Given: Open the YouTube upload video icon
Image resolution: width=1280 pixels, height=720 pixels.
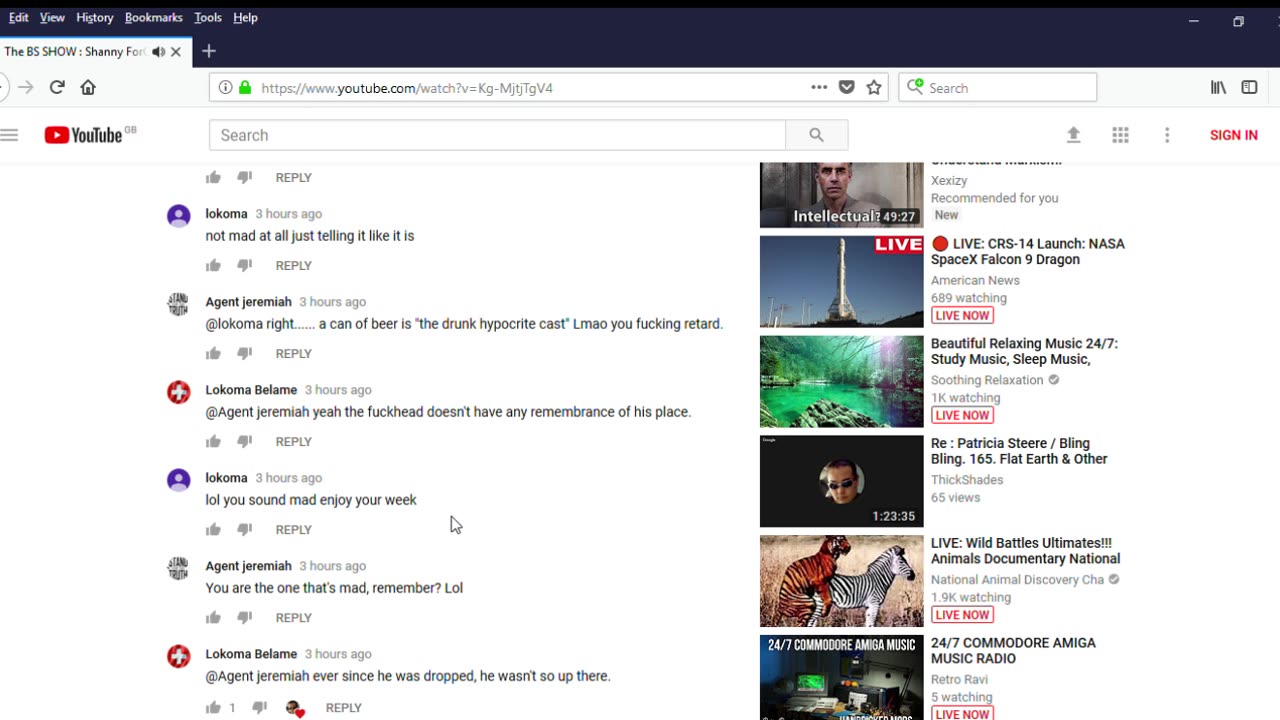Looking at the screenshot, I should tap(1073, 135).
